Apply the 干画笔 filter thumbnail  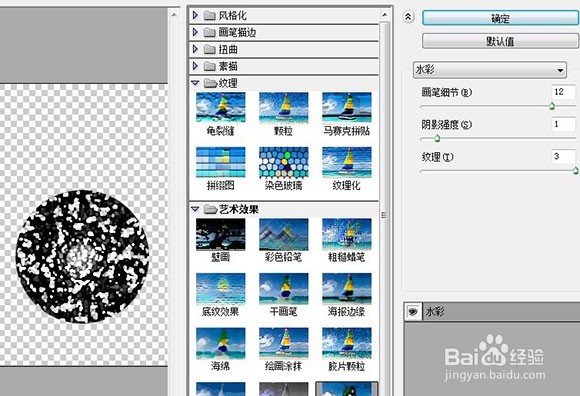pos(284,289)
